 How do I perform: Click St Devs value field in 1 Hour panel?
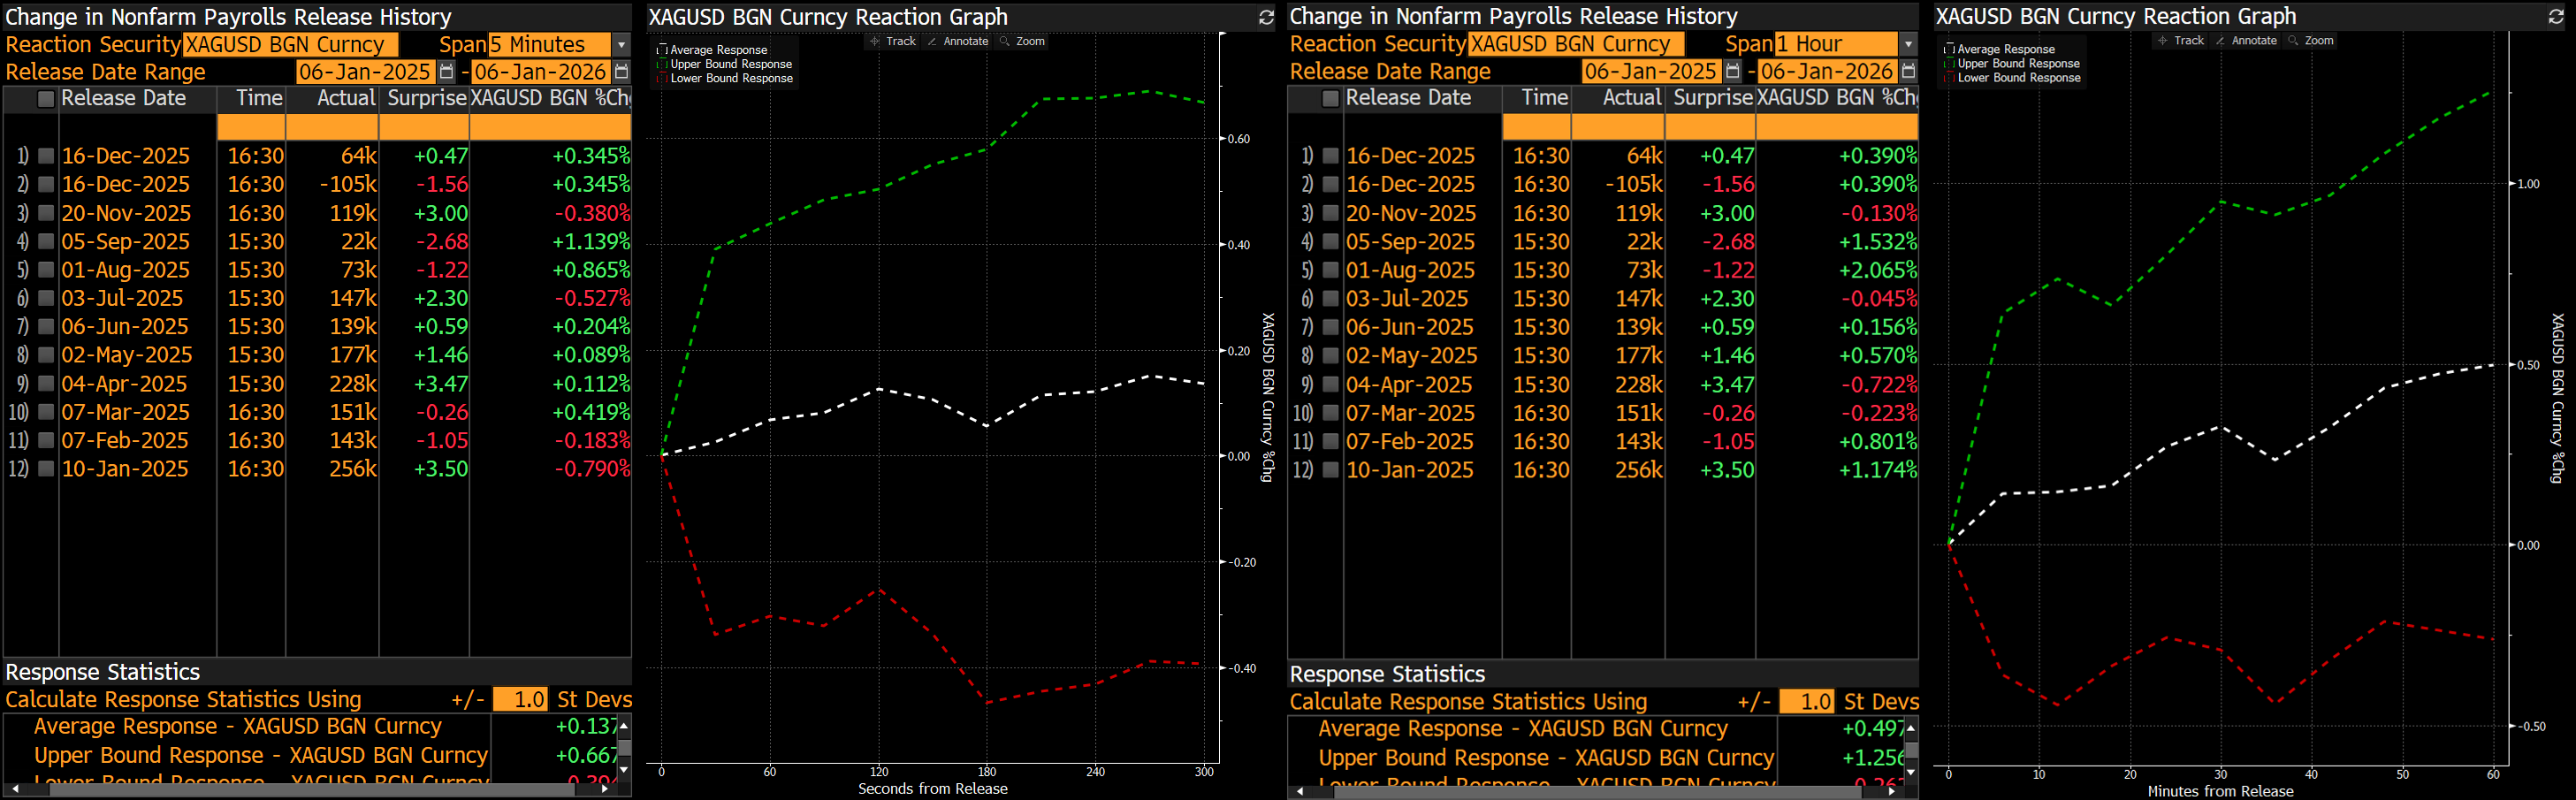tap(1806, 701)
